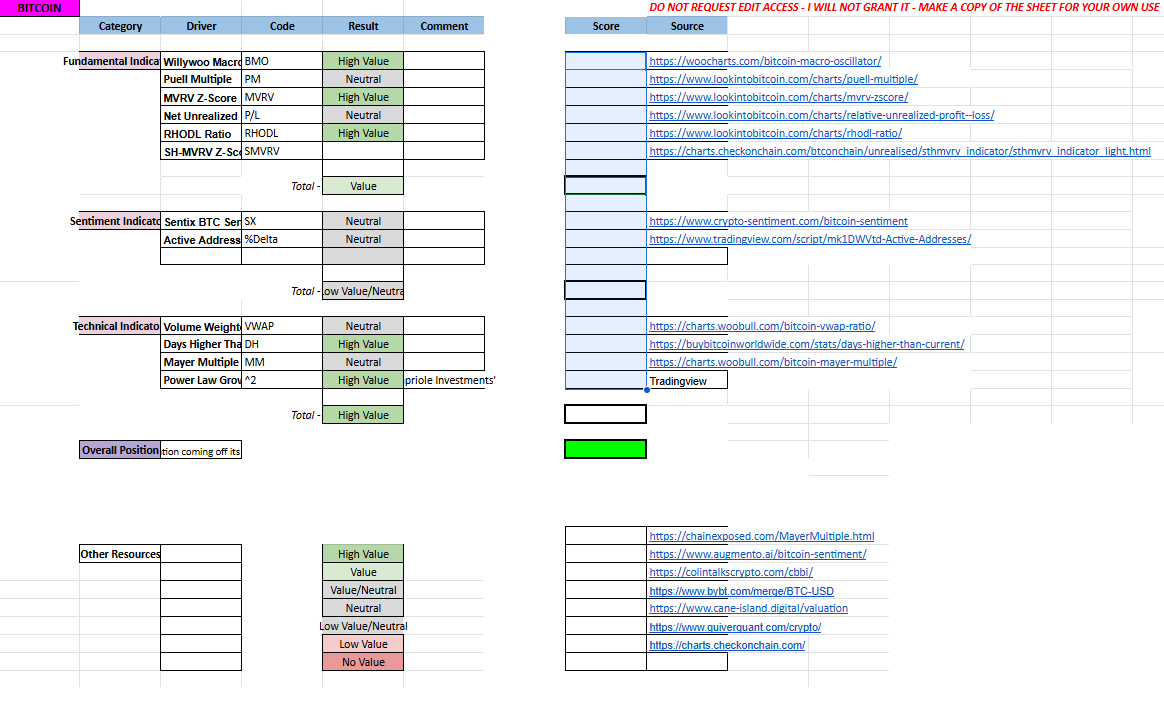Select the green Overall Position score cell
The height and width of the screenshot is (703, 1164).
[x=605, y=448]
